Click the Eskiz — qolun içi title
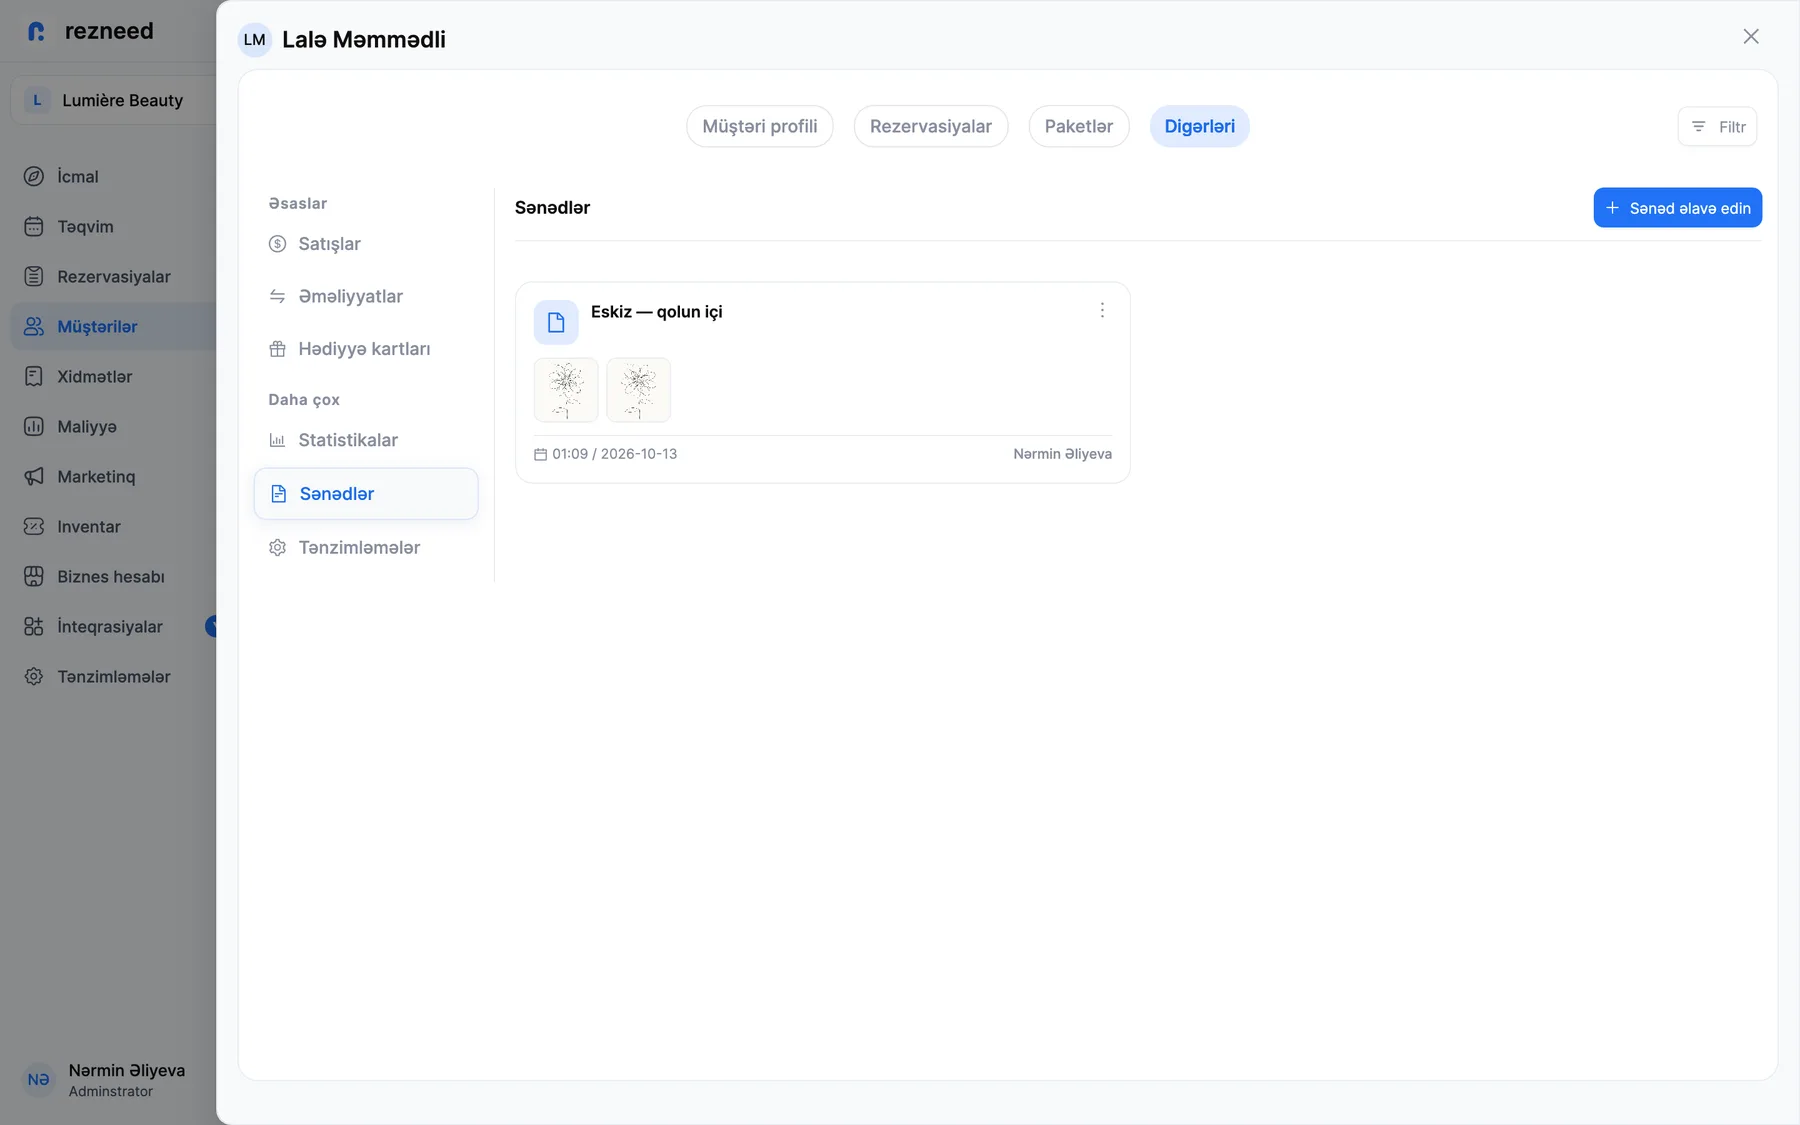The height and width of the screenshot is (1125, 1800). coord(656,312)
